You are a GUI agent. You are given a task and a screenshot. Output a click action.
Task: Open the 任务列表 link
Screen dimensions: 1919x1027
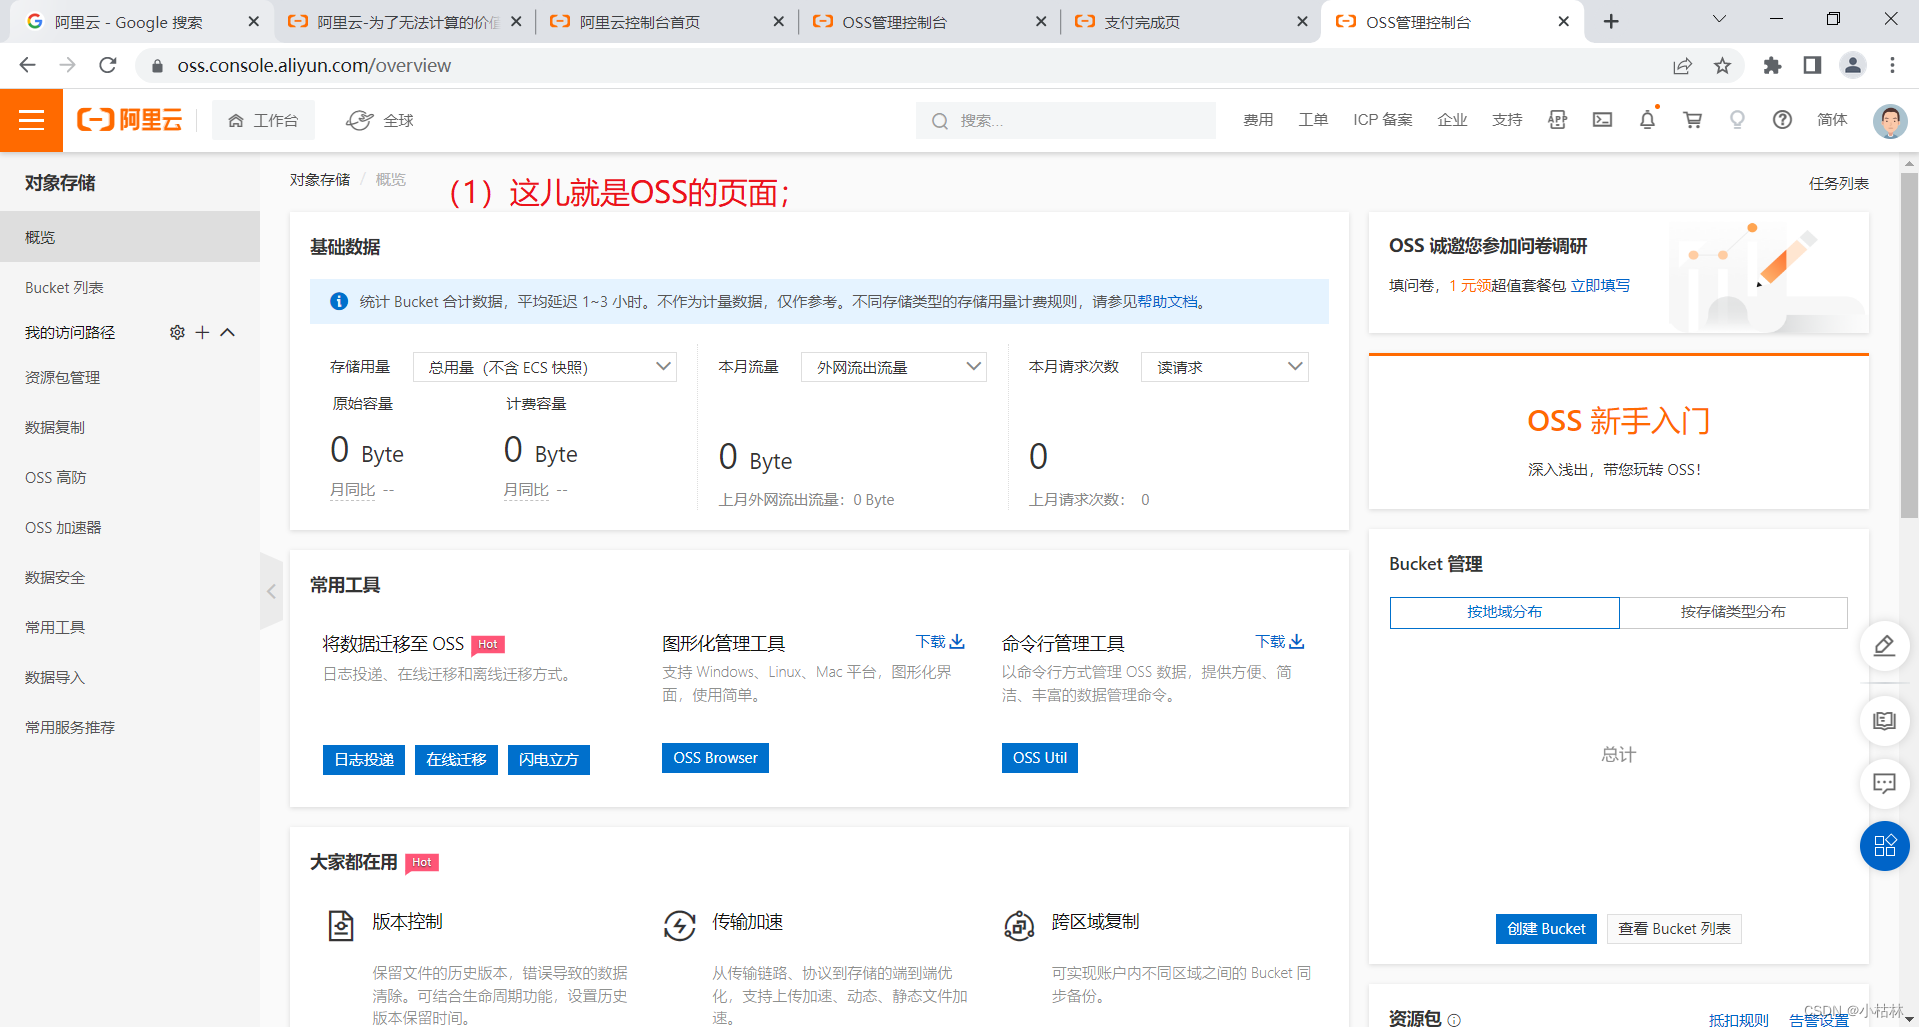pos(1838,183)
